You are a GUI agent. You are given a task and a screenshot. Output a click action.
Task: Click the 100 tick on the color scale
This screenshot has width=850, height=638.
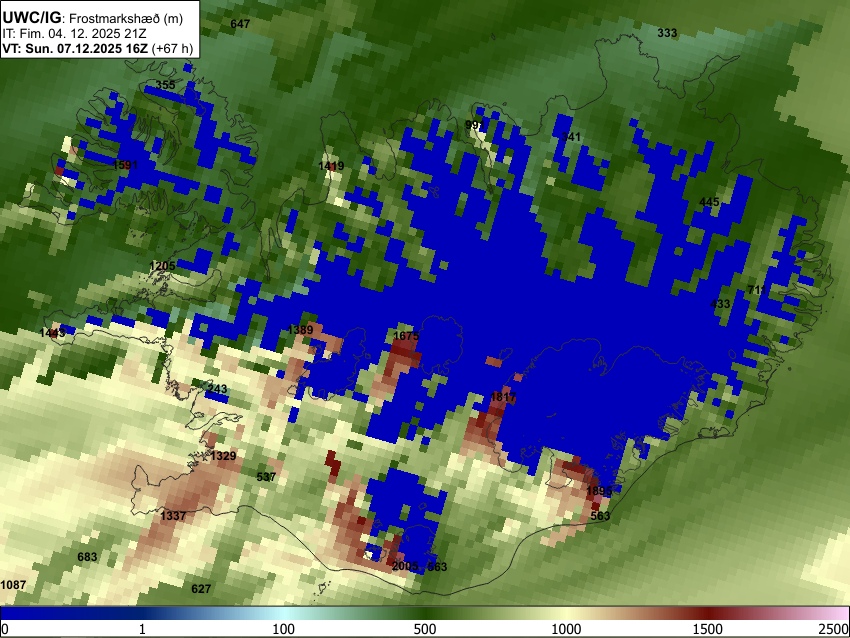(x=284, y=629)
